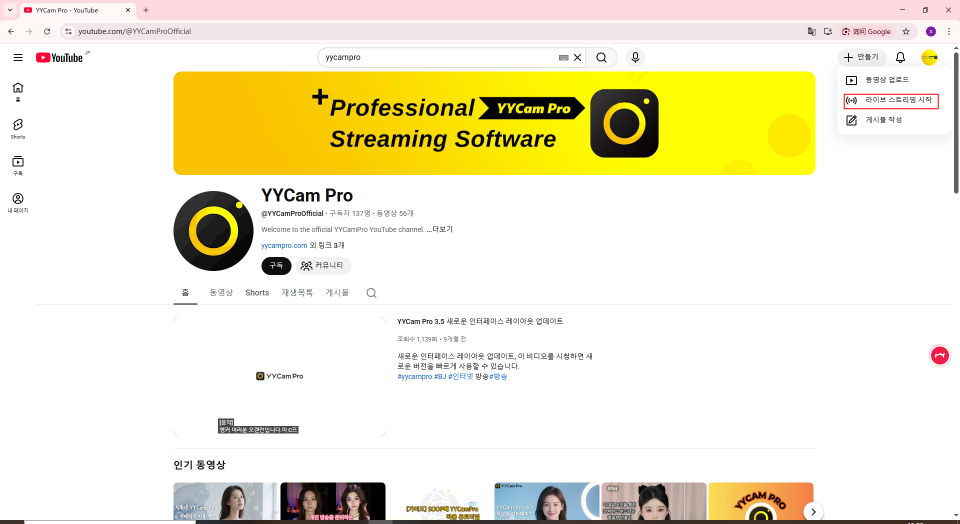Select "라이브 스트리밍 시작" from the create menu
This screenshot has width=960, height=524.
pos(897,100)
